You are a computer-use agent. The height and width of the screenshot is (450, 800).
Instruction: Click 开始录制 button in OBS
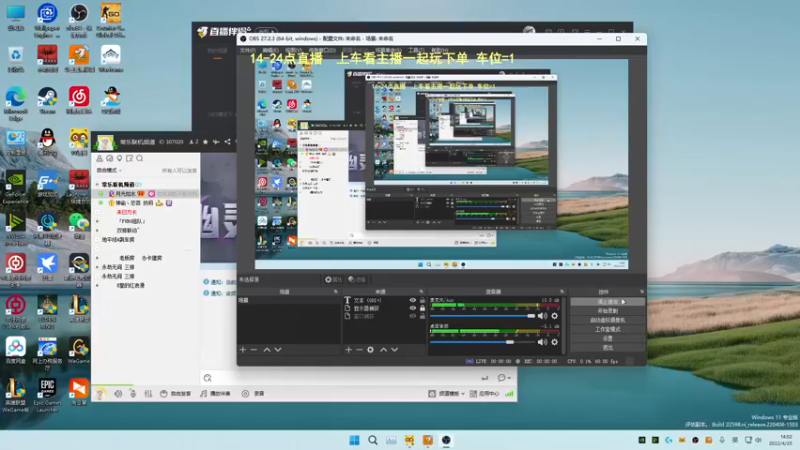click(608, 311)
